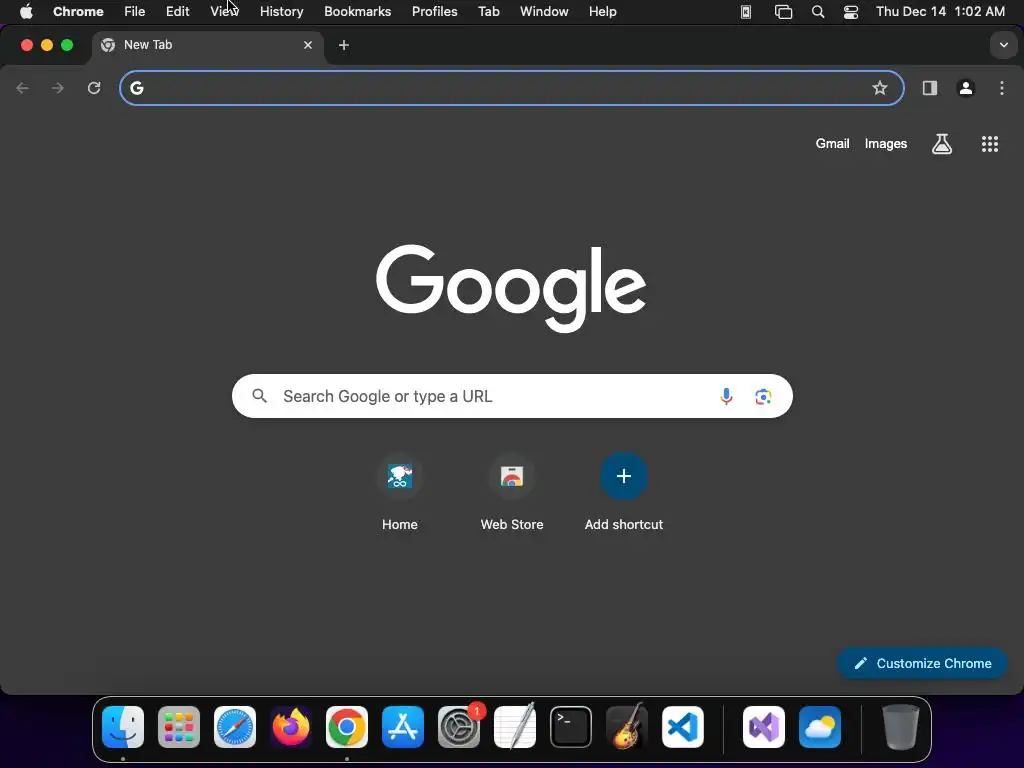Open Weather app from the Dock

pos(820,727)
